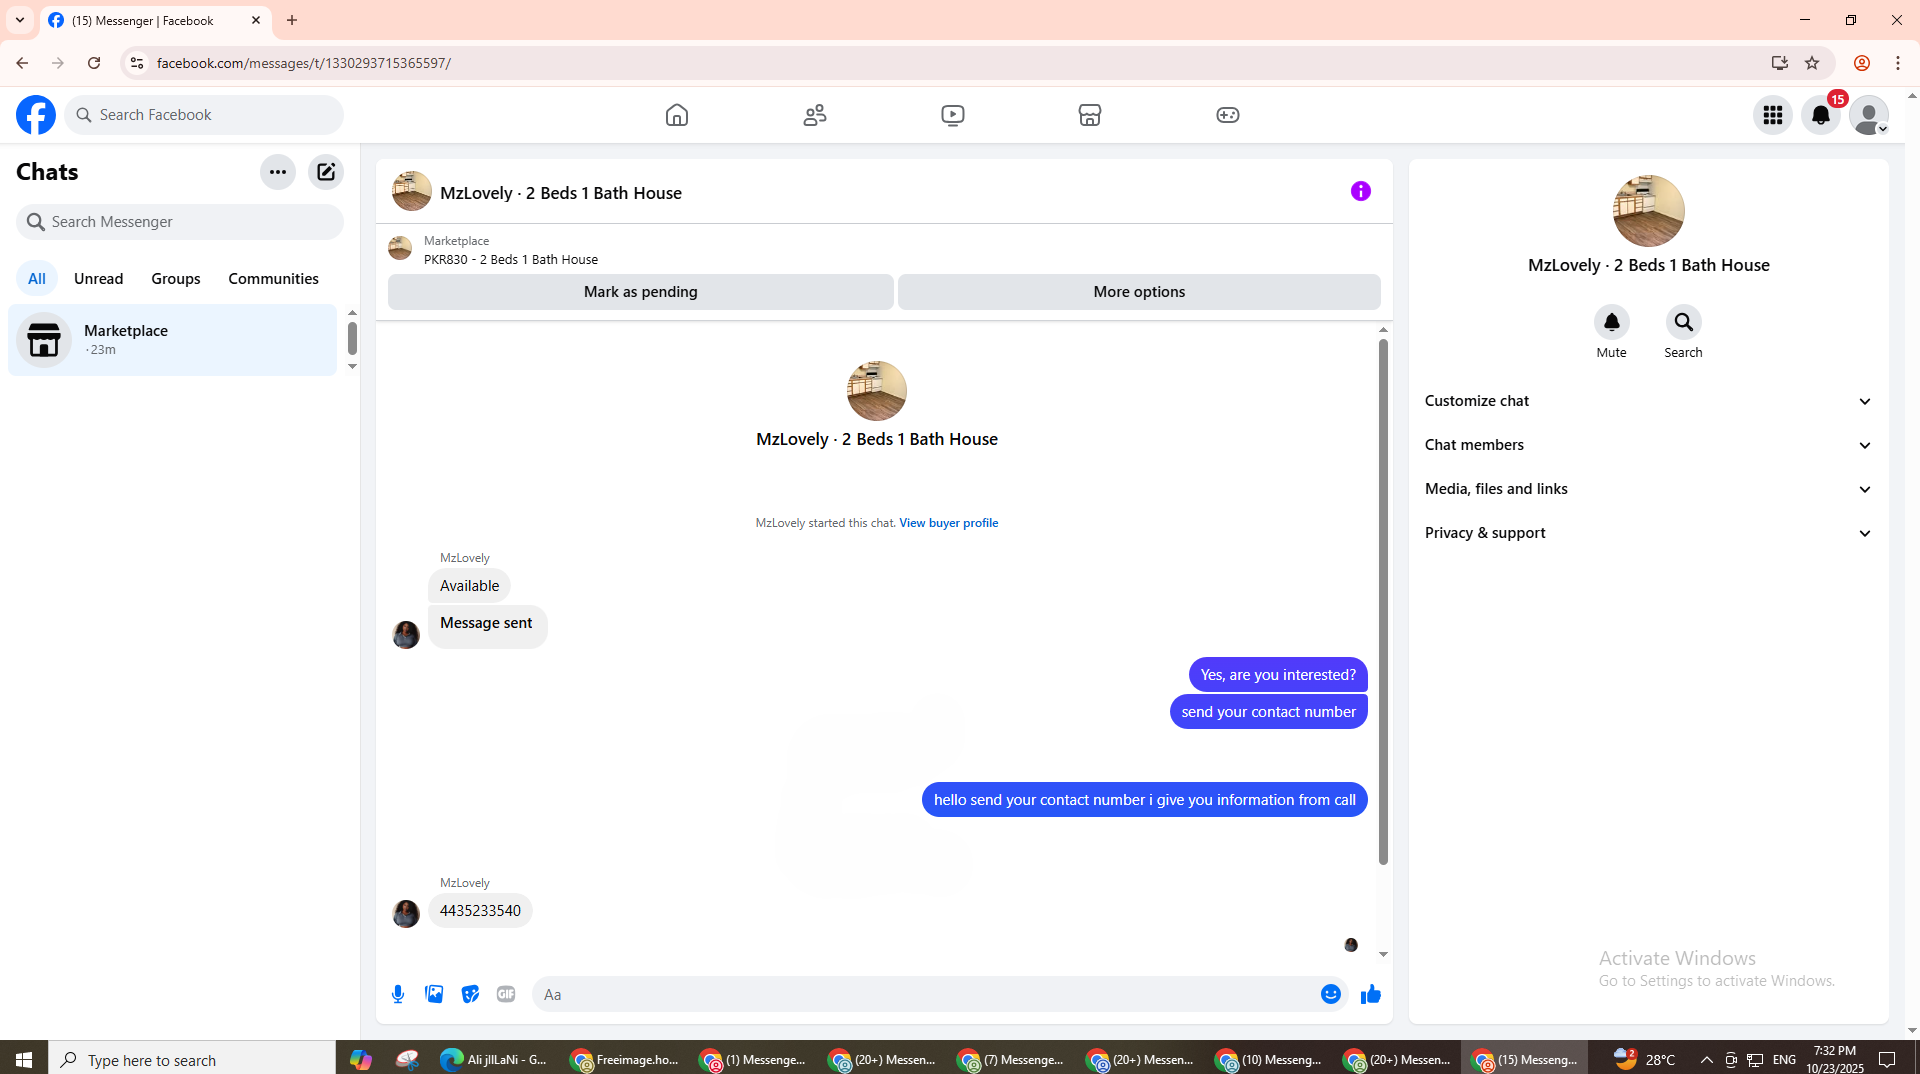This screenshot has height=1074, width=1920.
Task: Bookmark this page with star icon
Action: [1812, 63]
